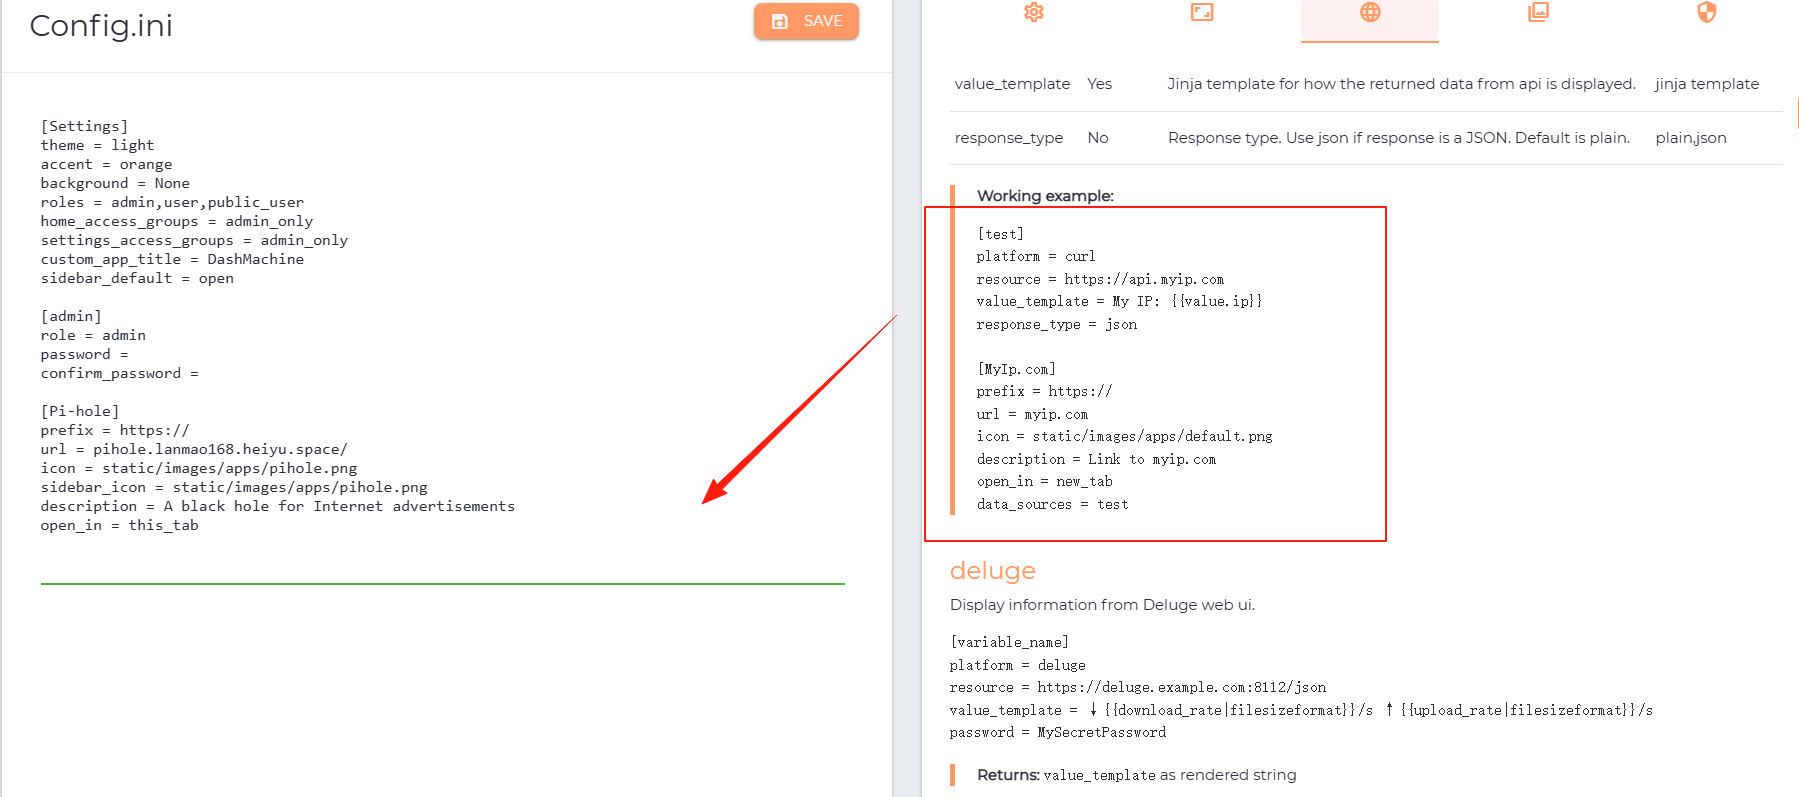Viewport: 1799px width, 797px height.
Task: Click the 'platform = deluge' line
Action: point(1017,665)
